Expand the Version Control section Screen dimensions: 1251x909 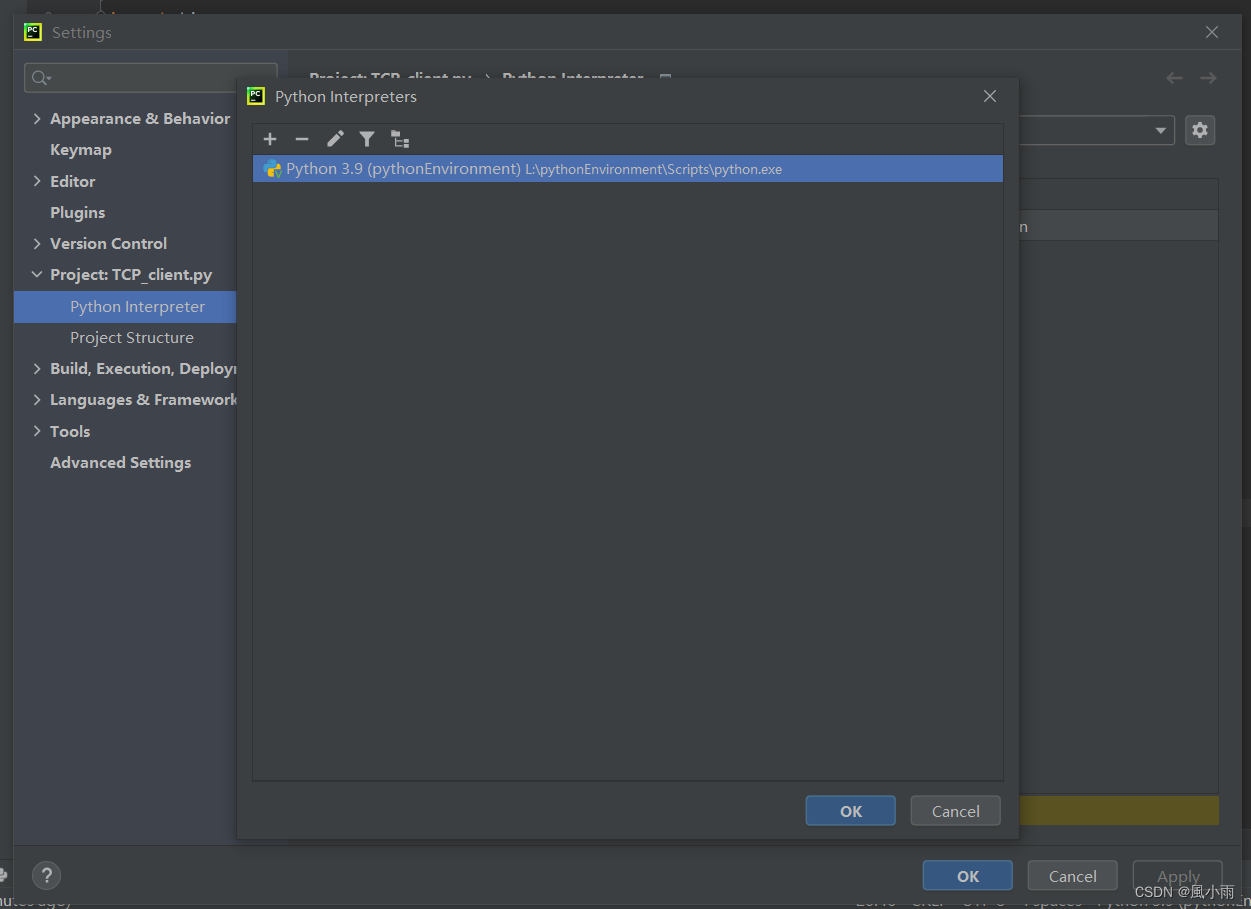37,244
